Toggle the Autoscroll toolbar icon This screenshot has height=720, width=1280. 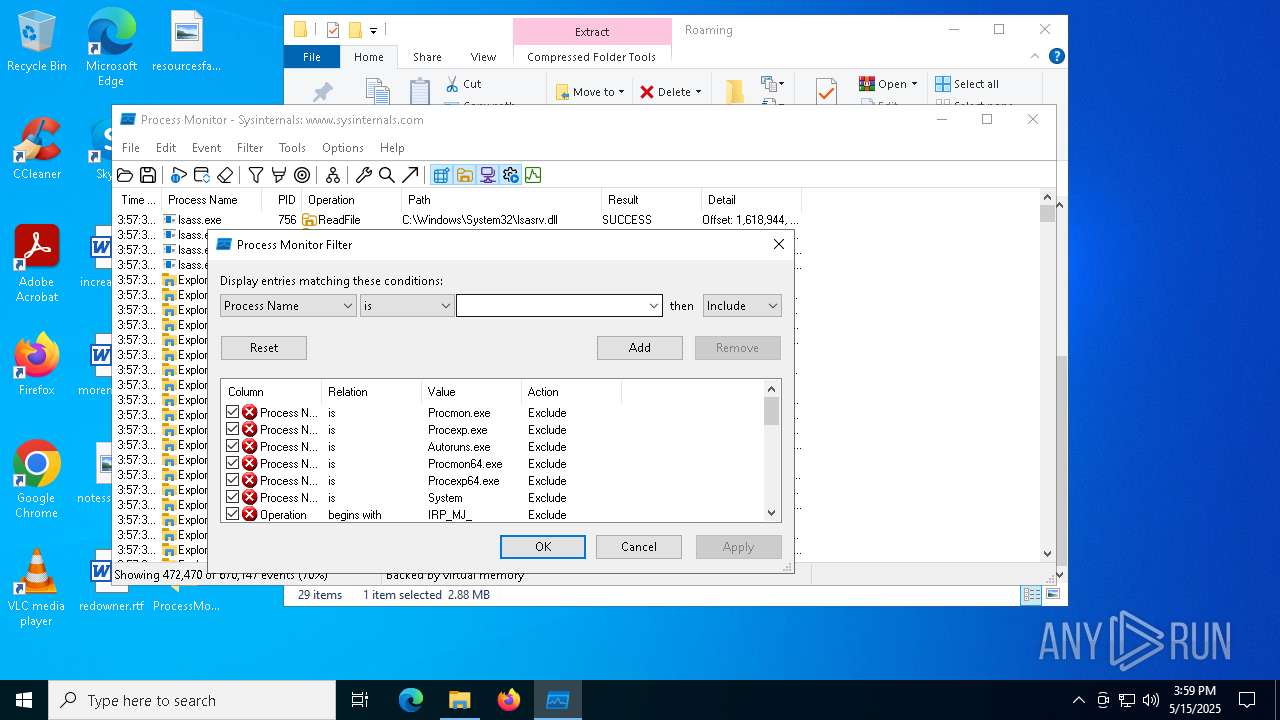[x=201, y=175]
